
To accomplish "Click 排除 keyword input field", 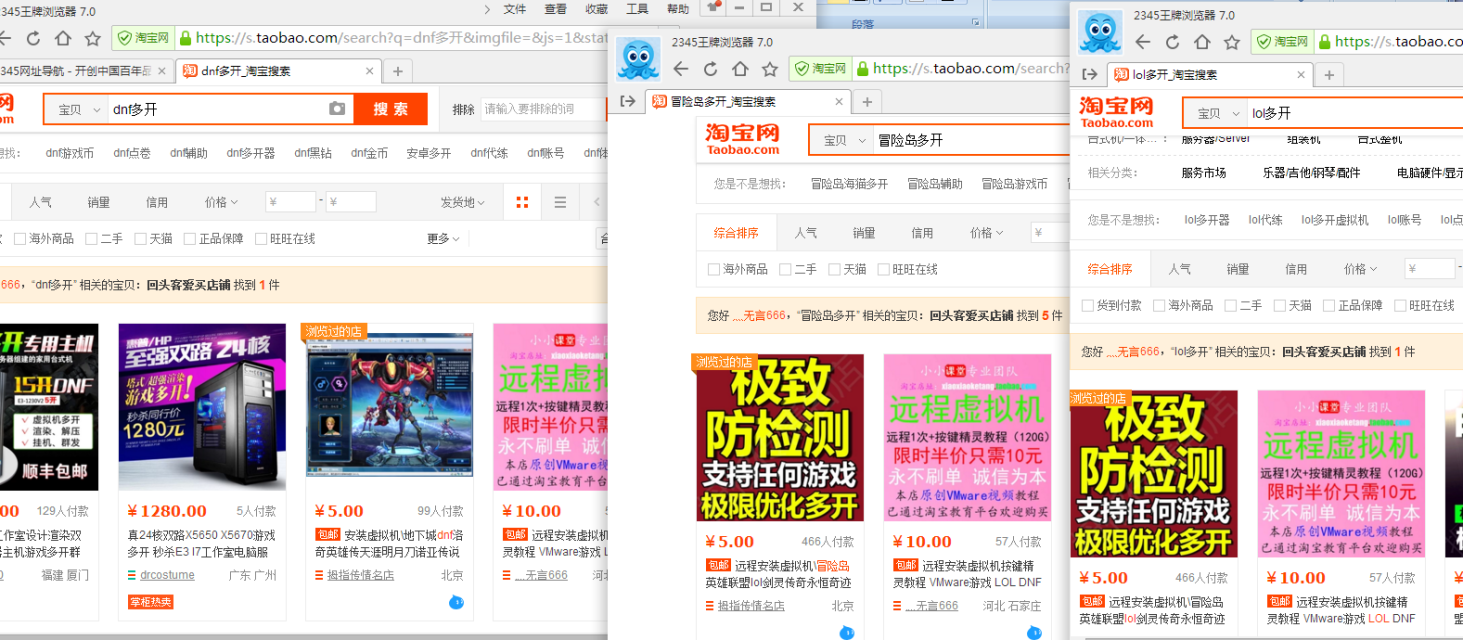I will click(541, 109).
